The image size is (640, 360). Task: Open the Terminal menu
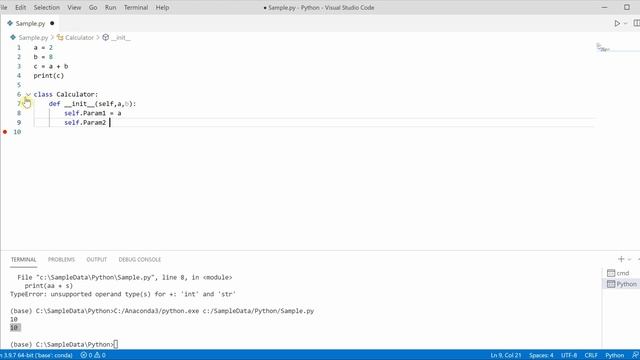pos(136,7)
